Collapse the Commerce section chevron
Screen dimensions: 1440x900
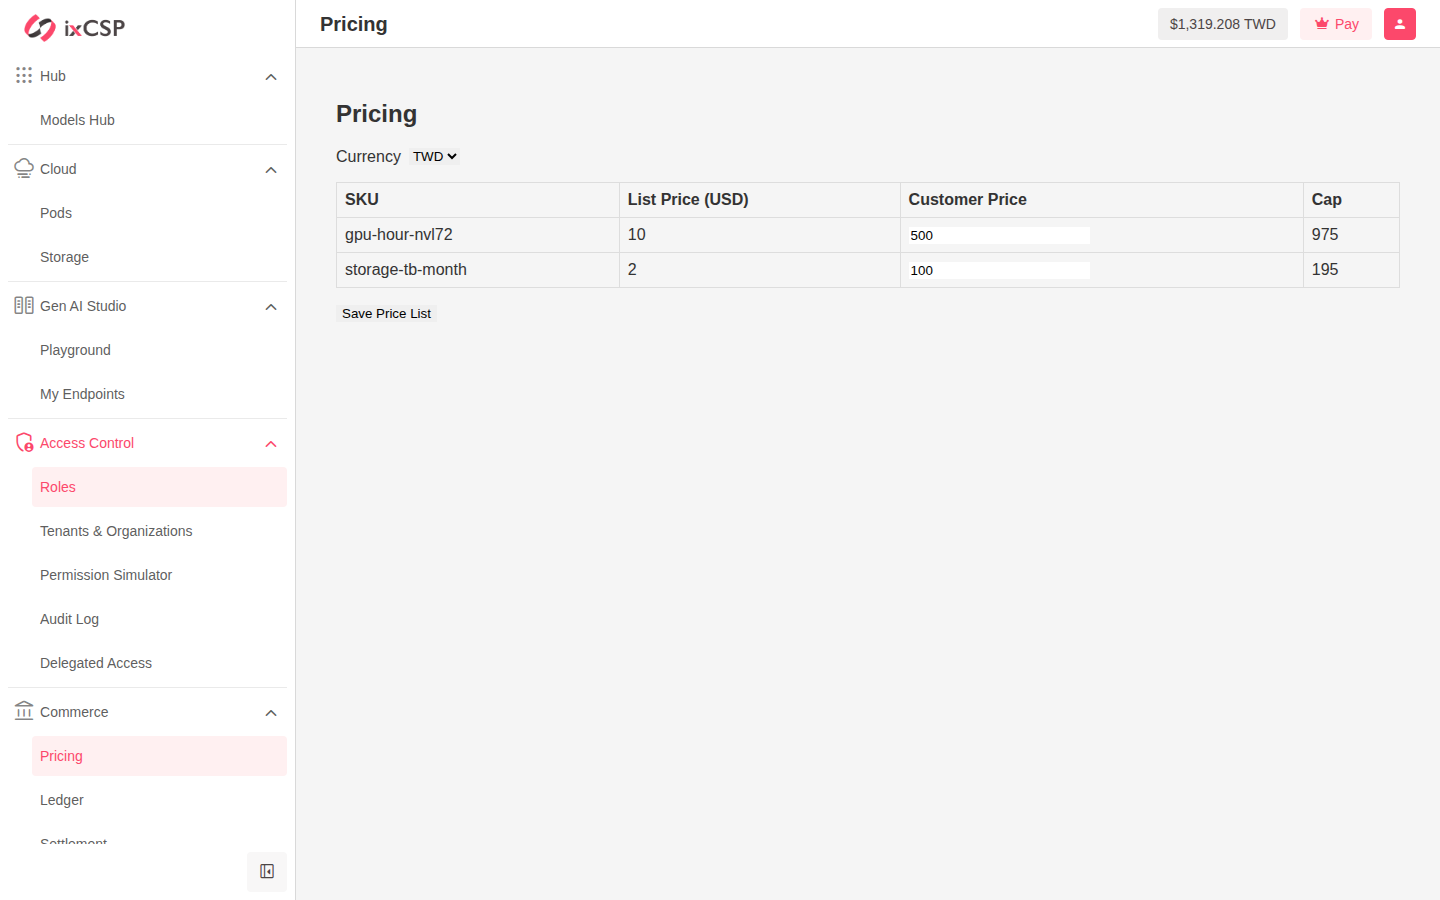(x=271, y=713)
